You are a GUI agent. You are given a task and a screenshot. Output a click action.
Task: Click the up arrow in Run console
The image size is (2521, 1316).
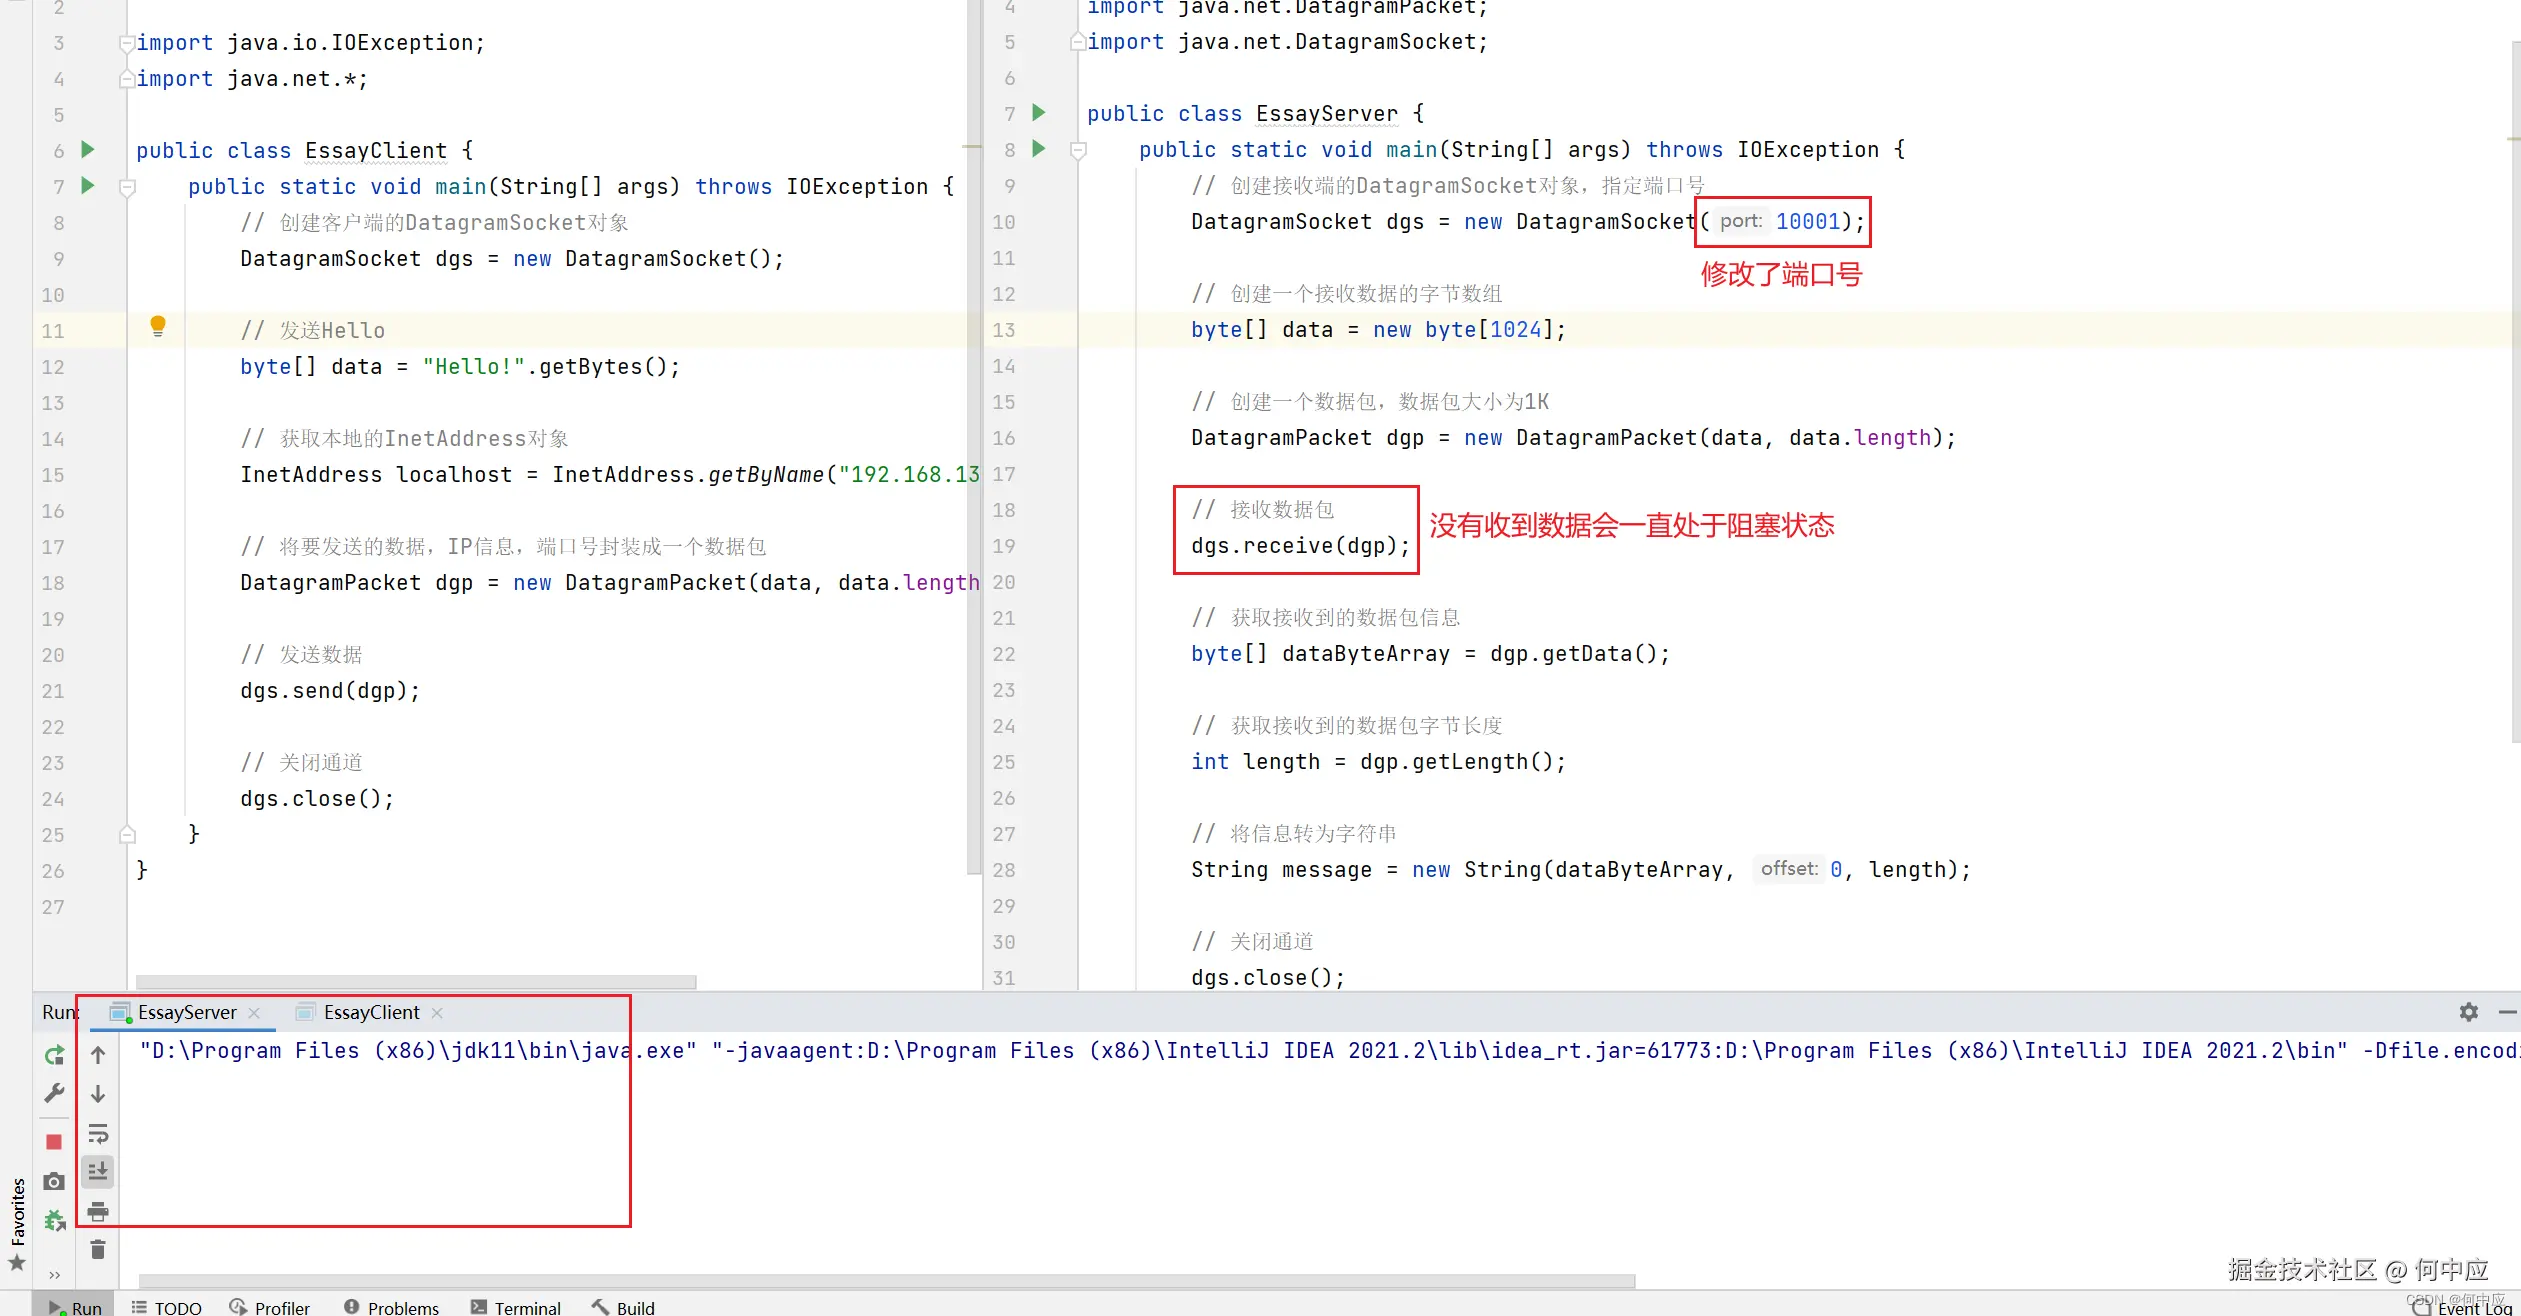click(x=98, y=1054)
